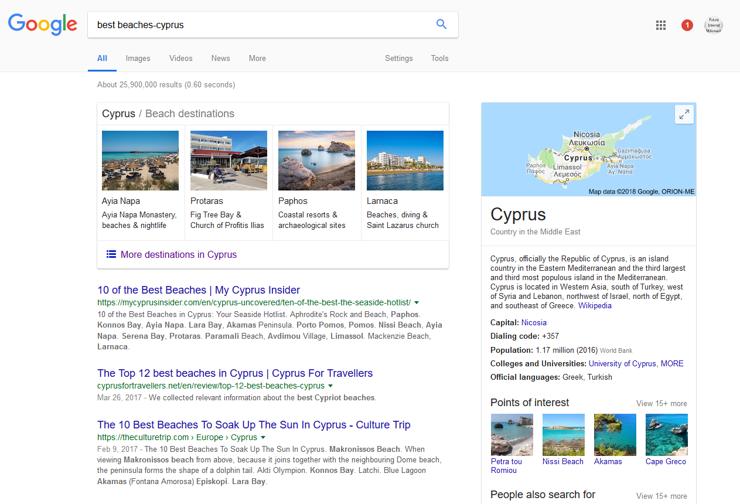Open the Wikipedia link in Cyprus panel
This screenshot has height=504, width=740.
point(595,305)
